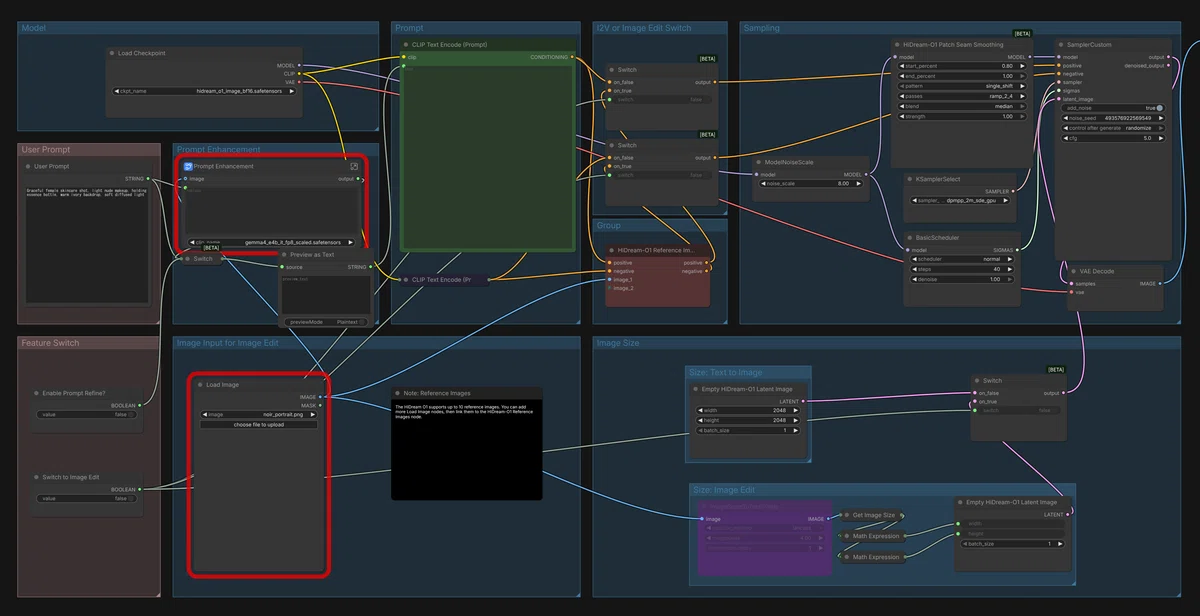This screenshot has width=1200, height=616.
Task: Open the scheduler dropdown set to normal
Action: pos(961,259)
